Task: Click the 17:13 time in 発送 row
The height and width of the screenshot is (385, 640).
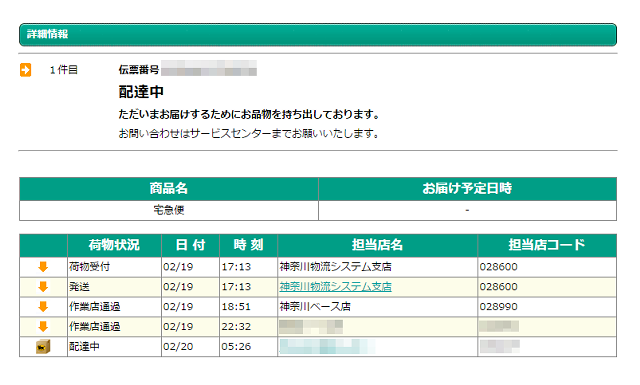Action: coord(249,287)
